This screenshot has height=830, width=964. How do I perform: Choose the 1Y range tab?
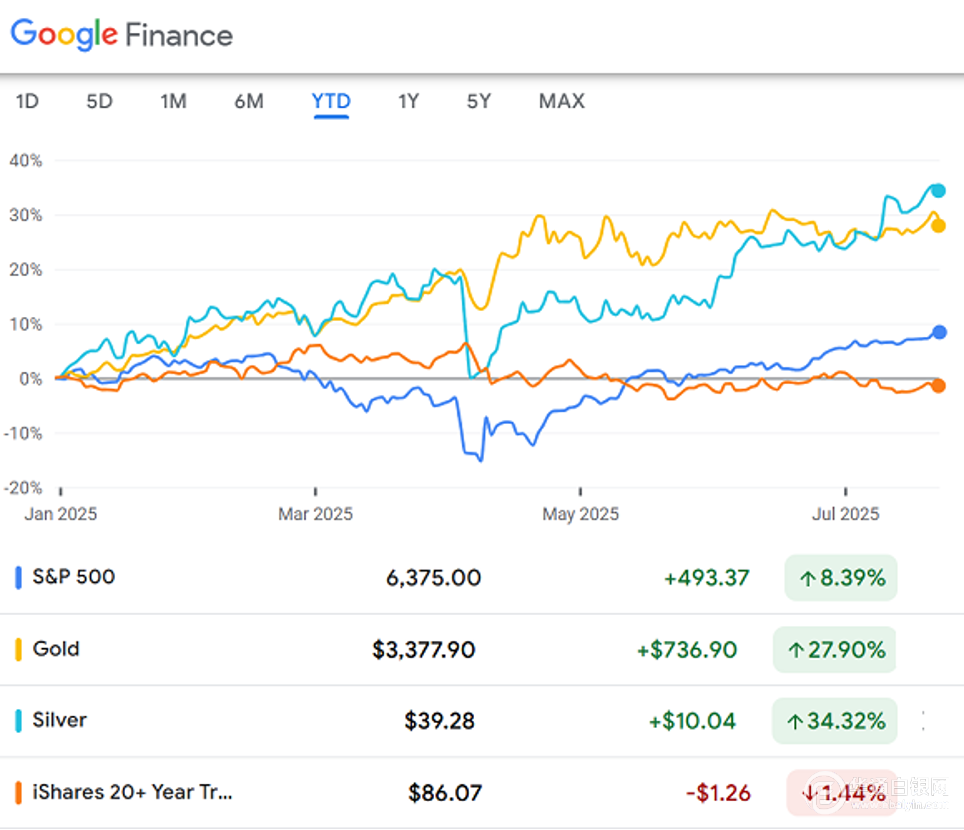408,101
